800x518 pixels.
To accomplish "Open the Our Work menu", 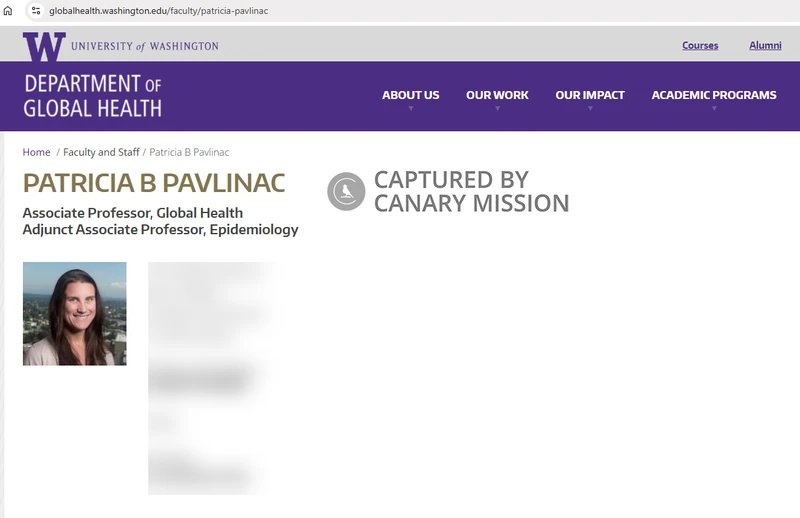I will click(497, 95).
